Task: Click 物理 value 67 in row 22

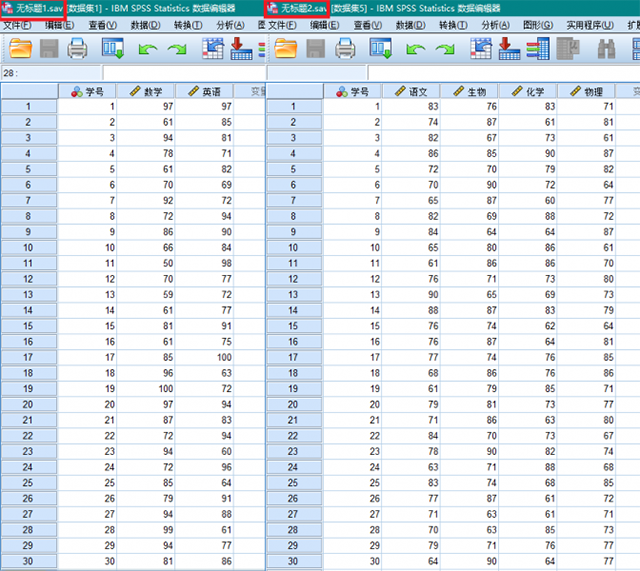Action: (586, 436)
